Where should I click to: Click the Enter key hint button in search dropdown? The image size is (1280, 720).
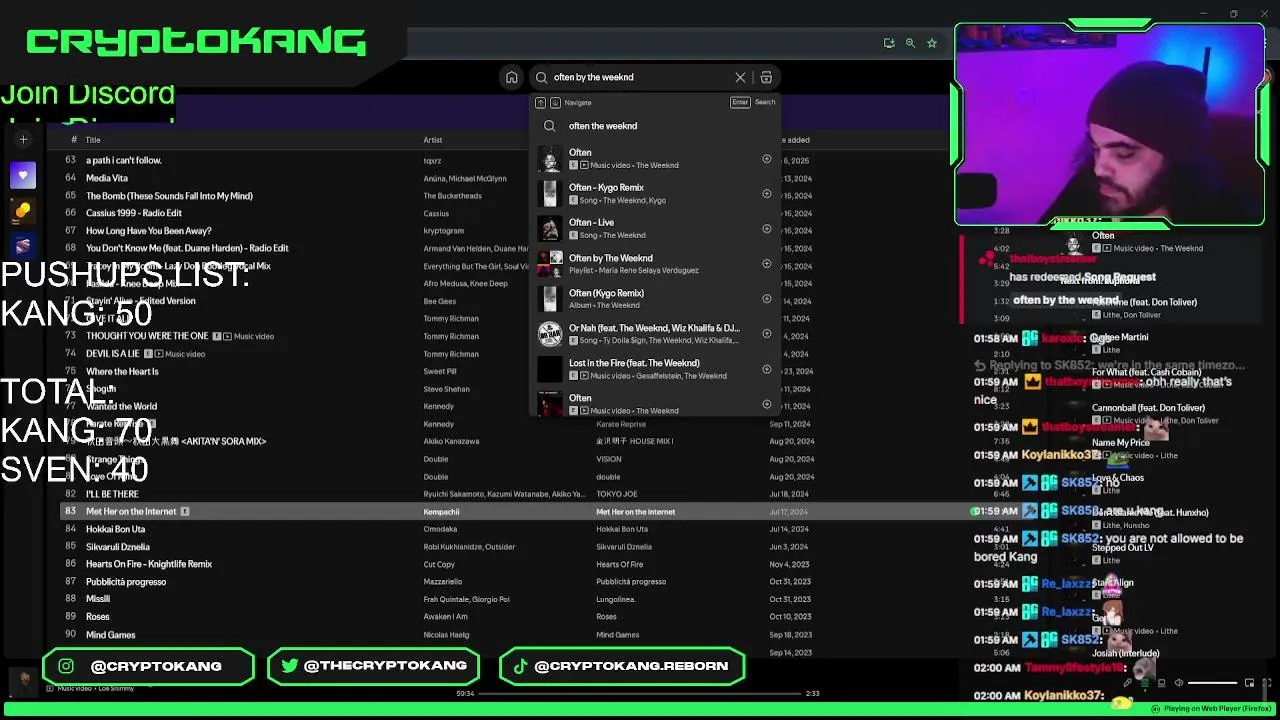[740, 102]
